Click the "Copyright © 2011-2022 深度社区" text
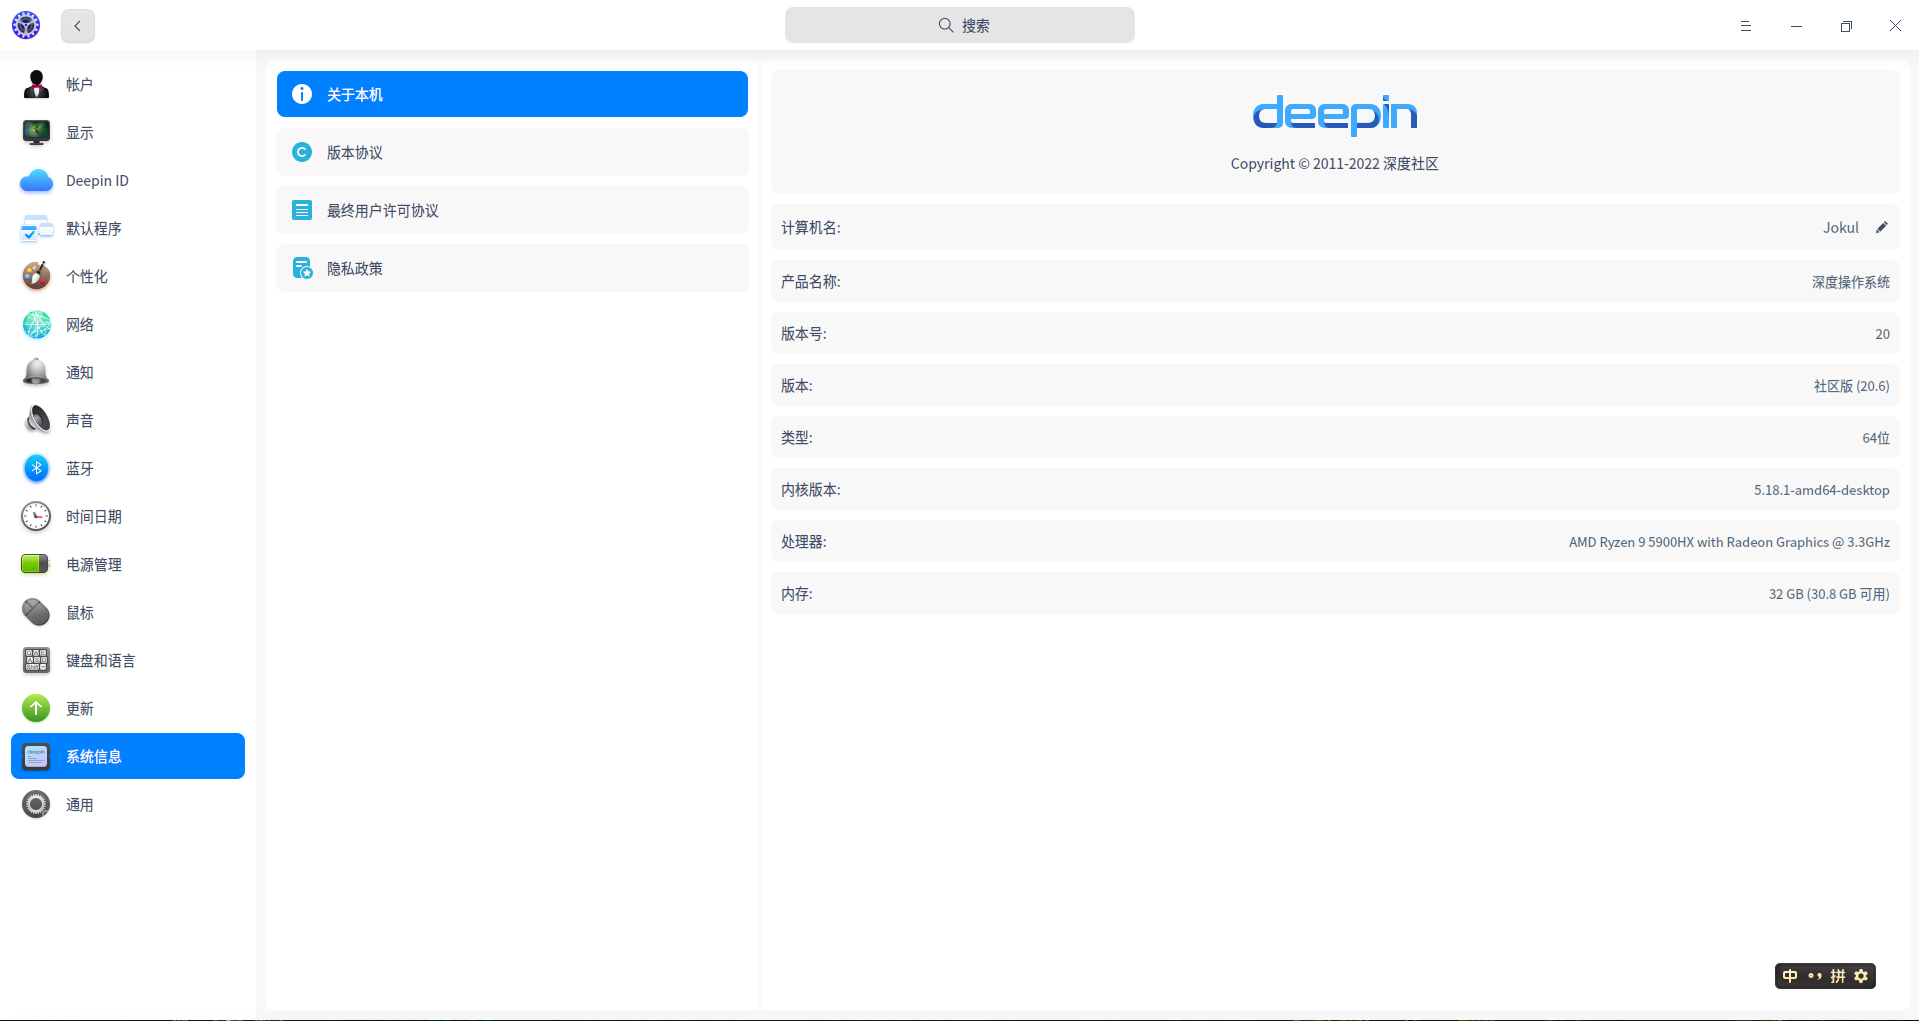This screenshot has height=1021, width=1919. [x=1335, y=164]
